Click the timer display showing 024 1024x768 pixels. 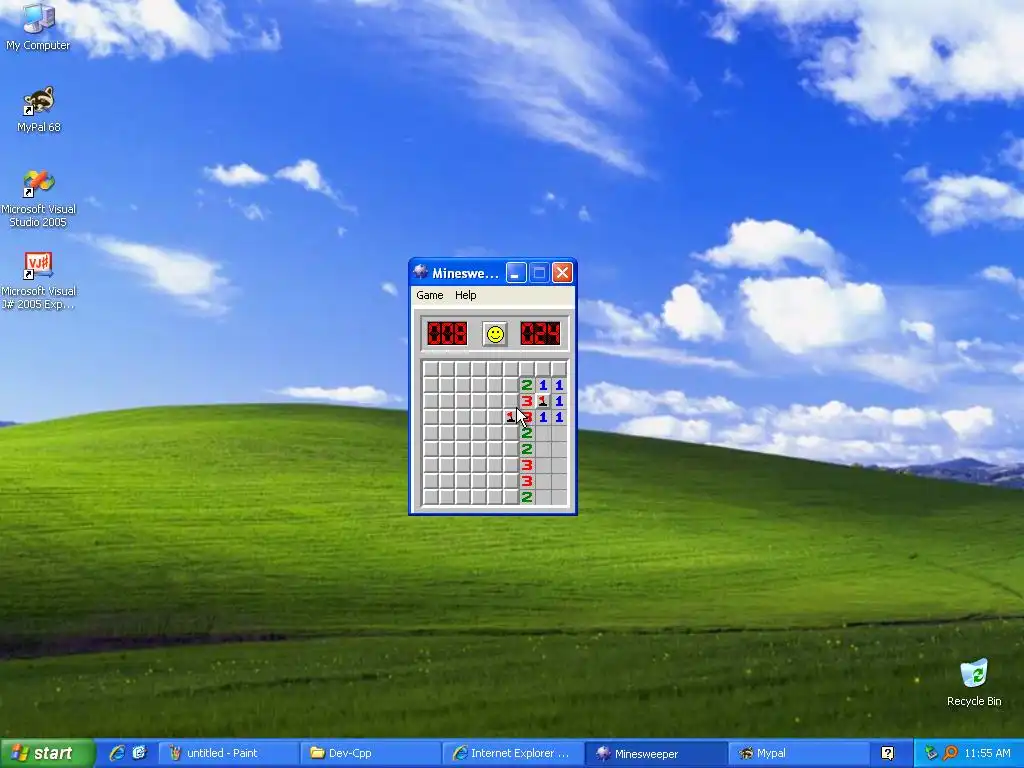point(540,334)
